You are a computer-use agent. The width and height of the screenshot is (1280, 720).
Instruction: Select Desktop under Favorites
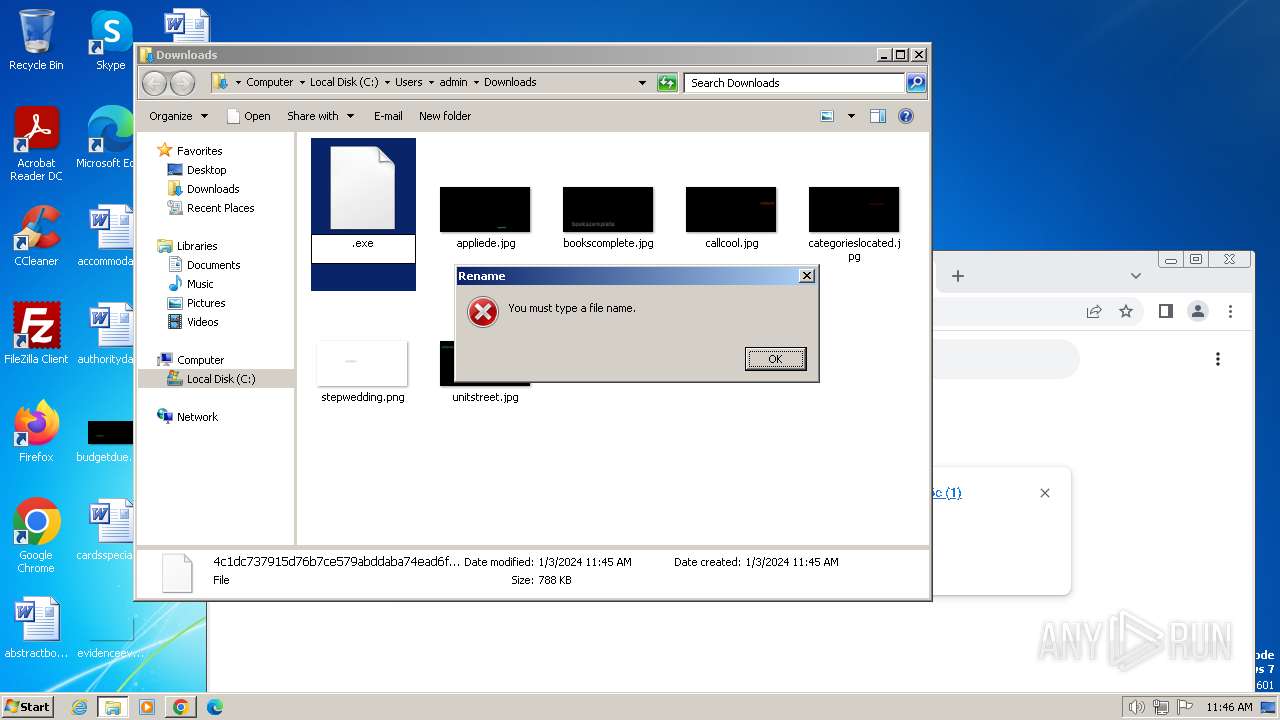pos(206,170)
